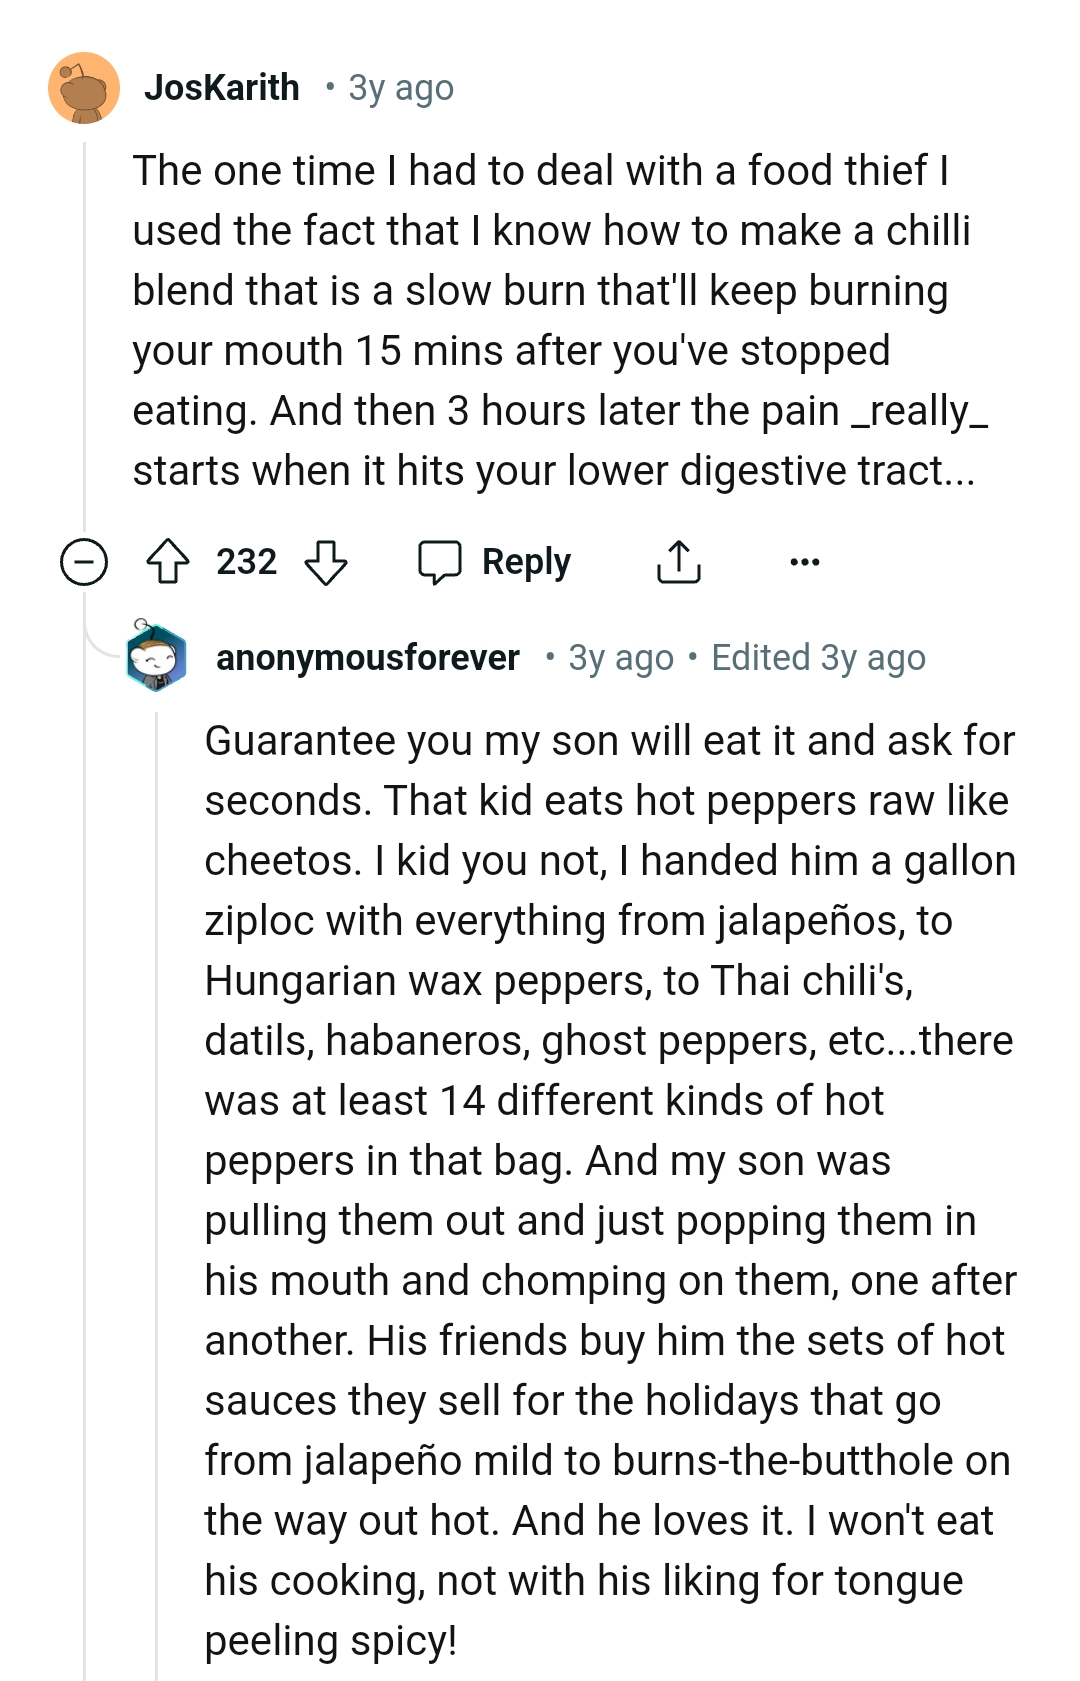Open the JosKarith username link

tap(222, 88)
